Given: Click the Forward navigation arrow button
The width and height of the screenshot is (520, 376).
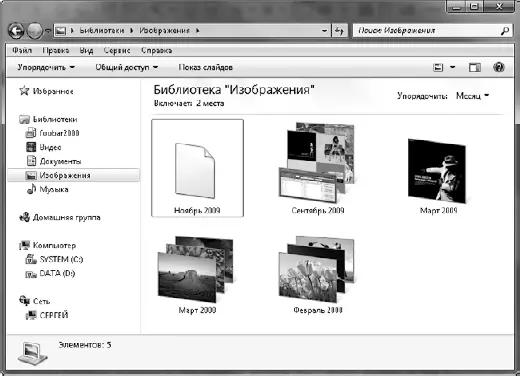Looking at the screenshot, I should coord(35,31).
